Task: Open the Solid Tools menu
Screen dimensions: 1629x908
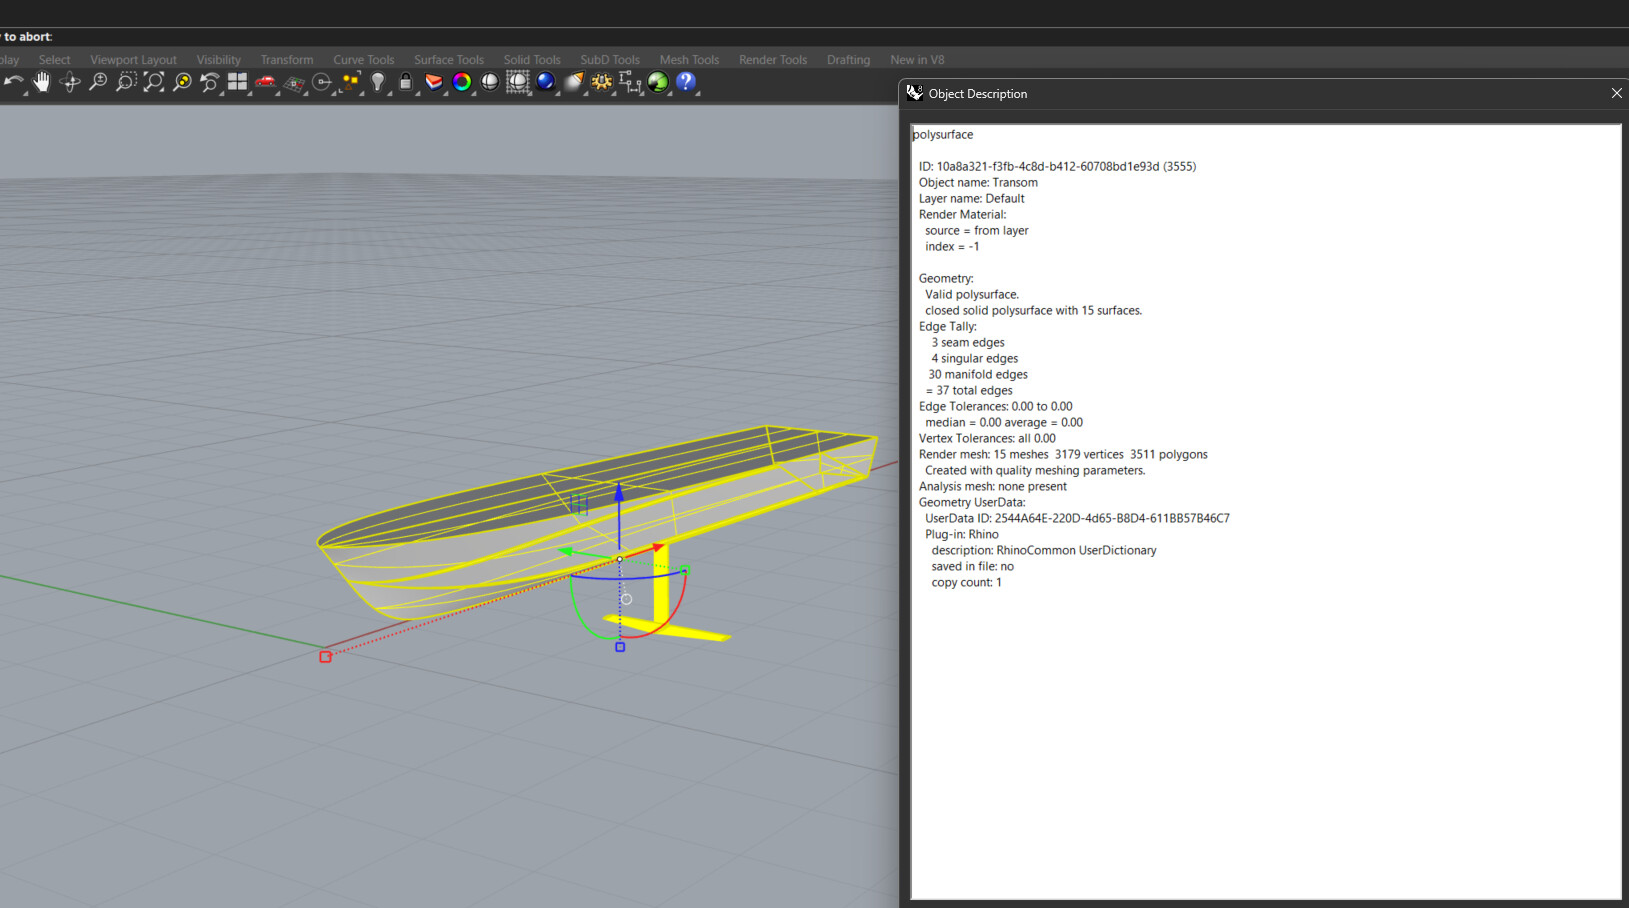Action: (x=531, y=59)
